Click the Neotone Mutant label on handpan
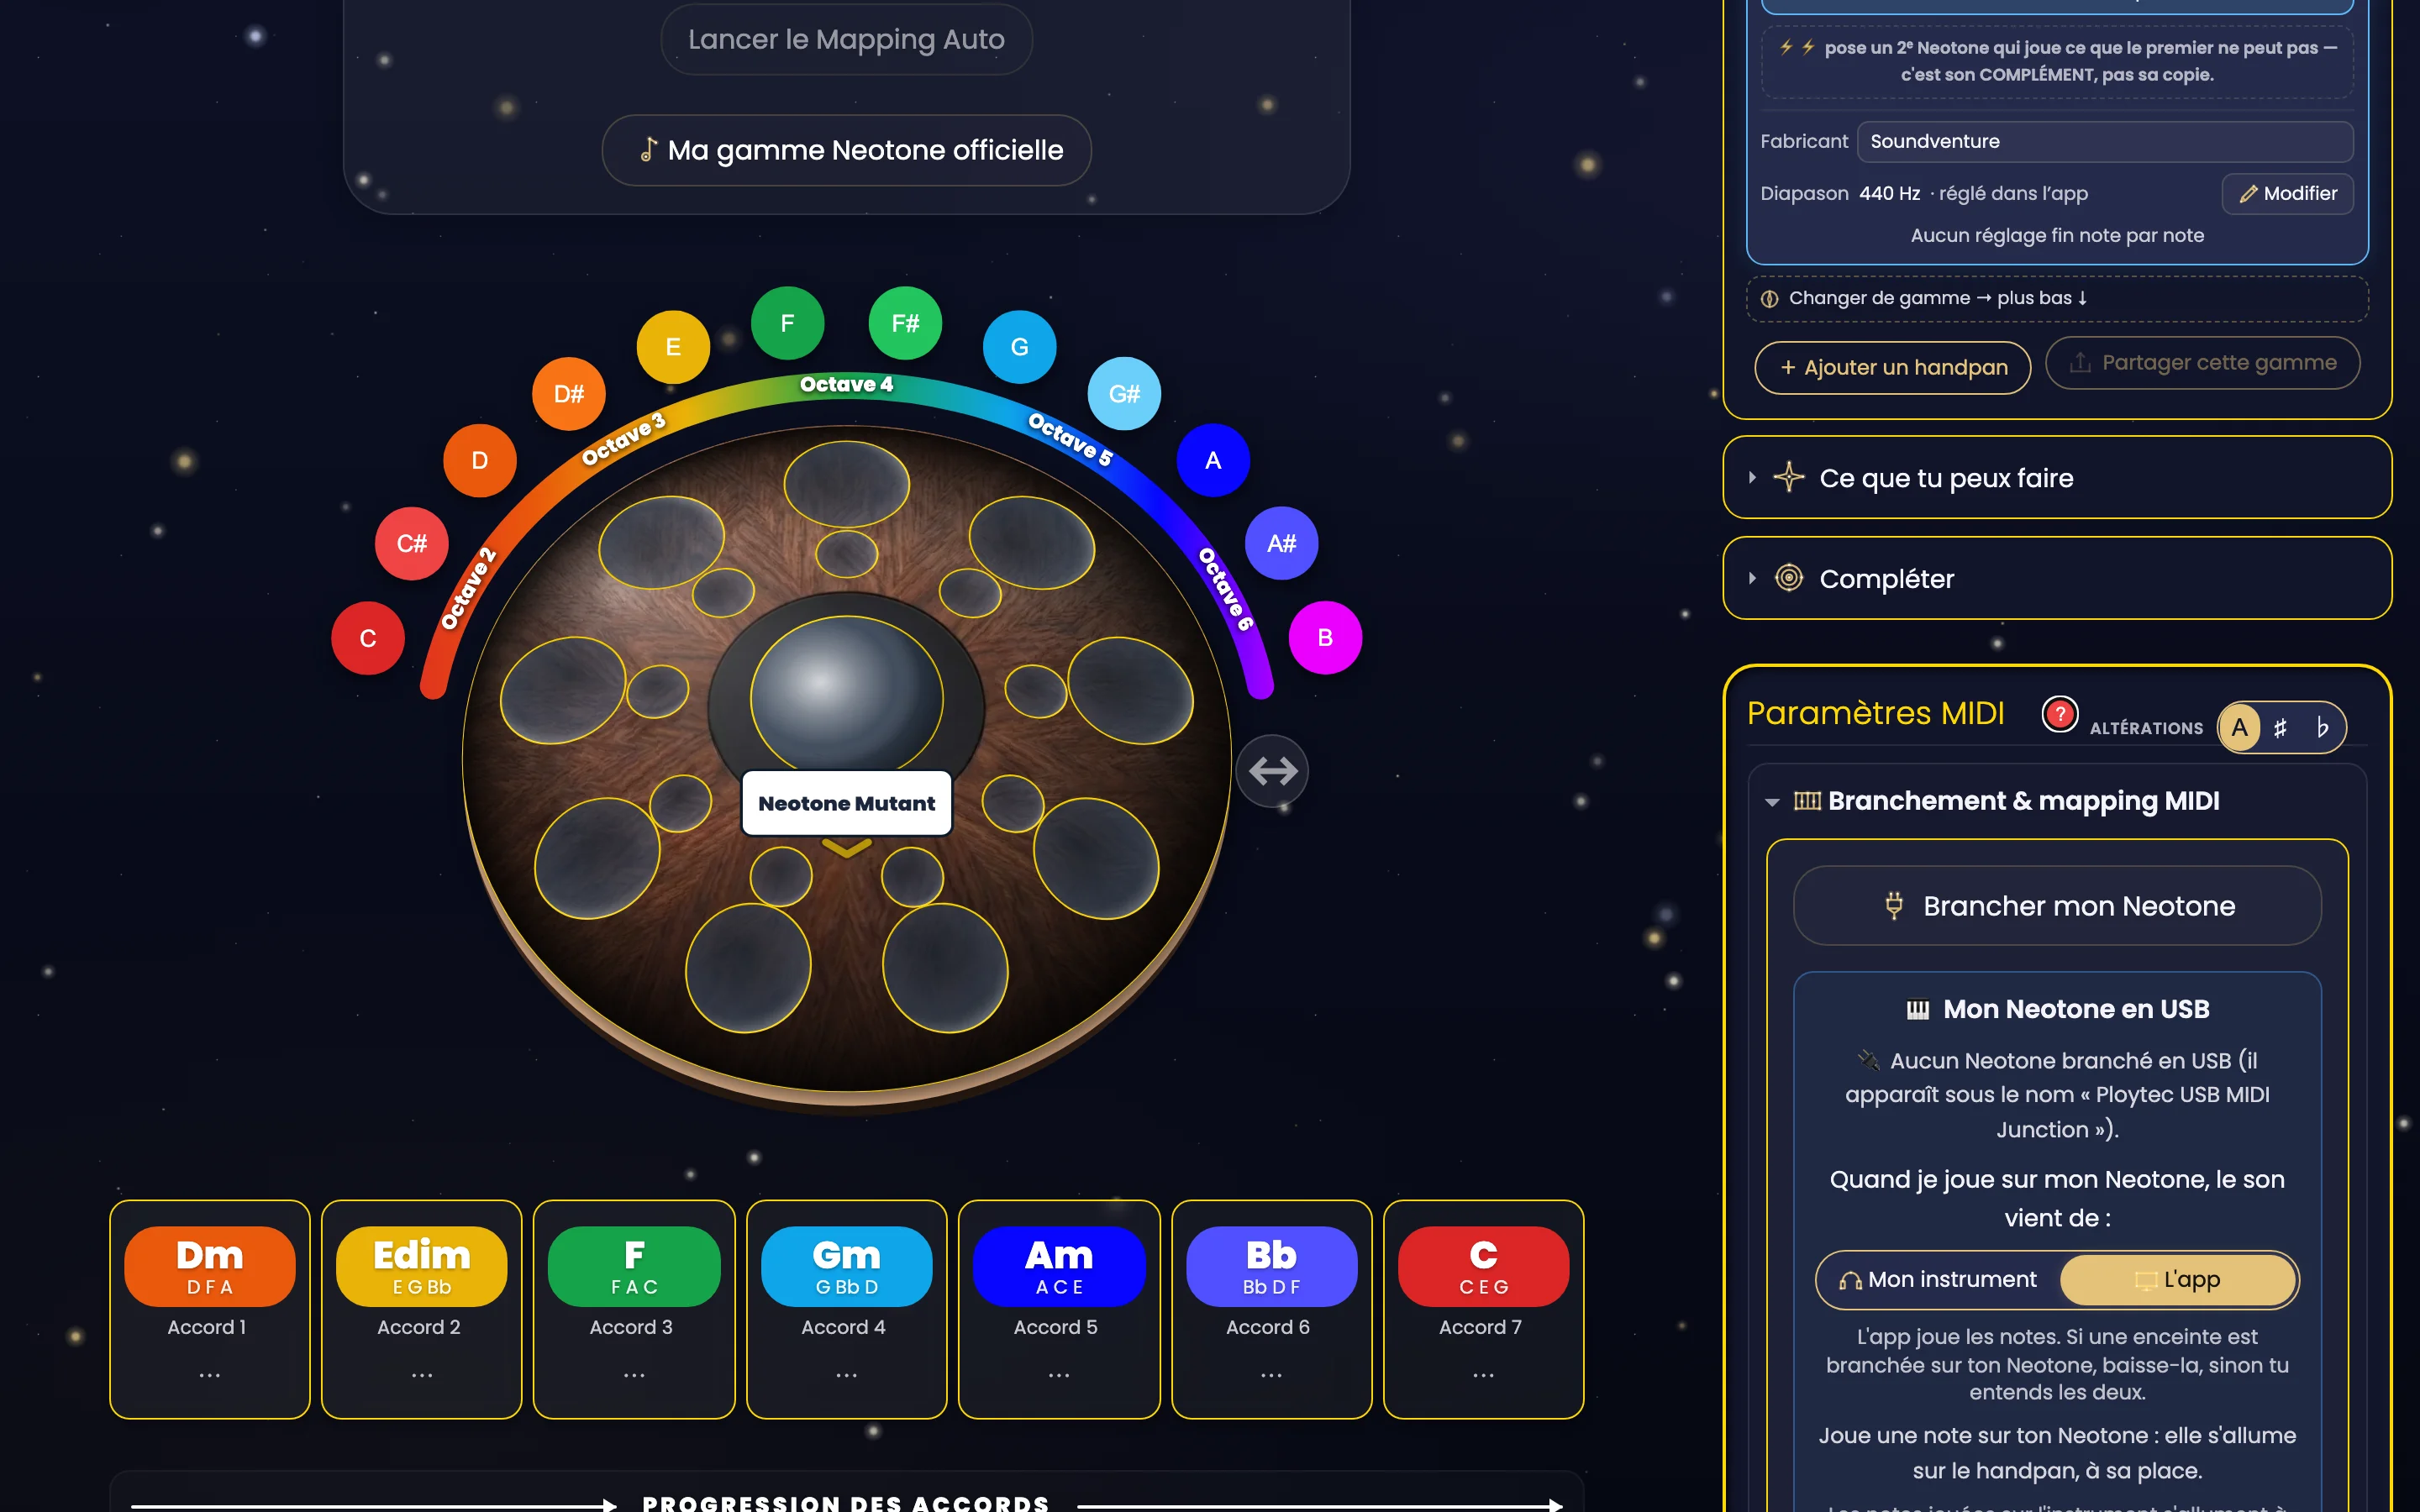 click(846, 803)
